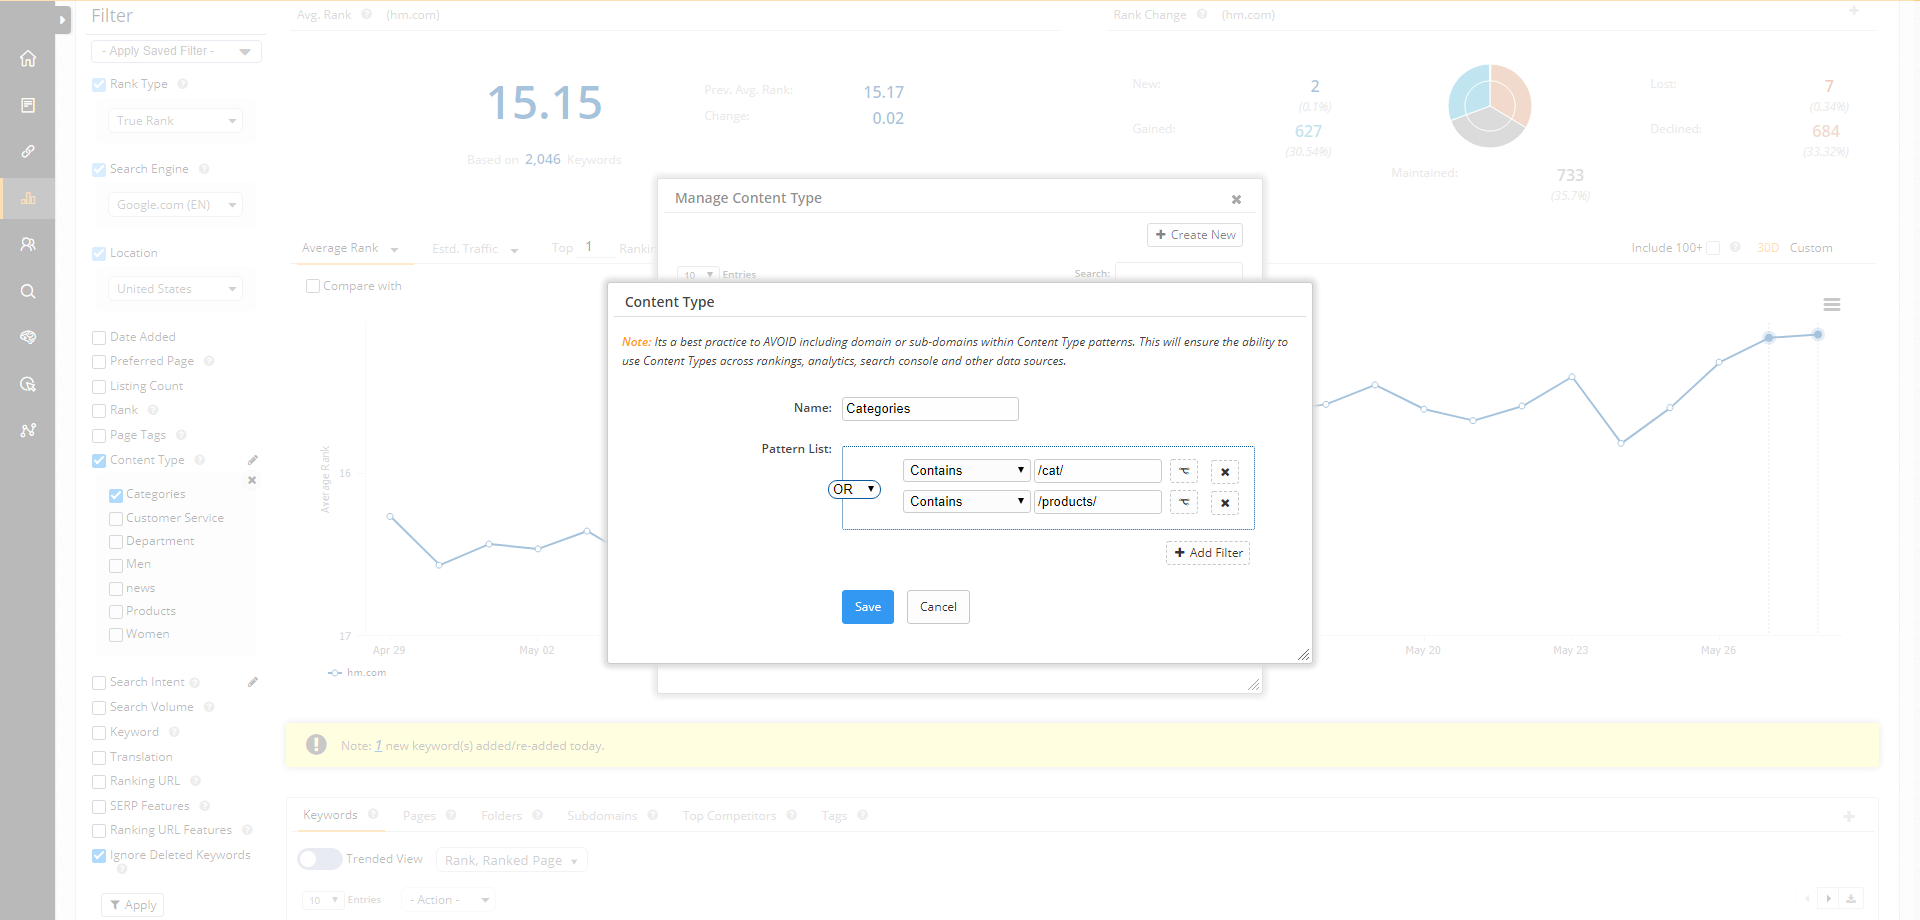The image size is (1920, 920).
Task: Switch to the Folders tab
Action: point(501,816)
